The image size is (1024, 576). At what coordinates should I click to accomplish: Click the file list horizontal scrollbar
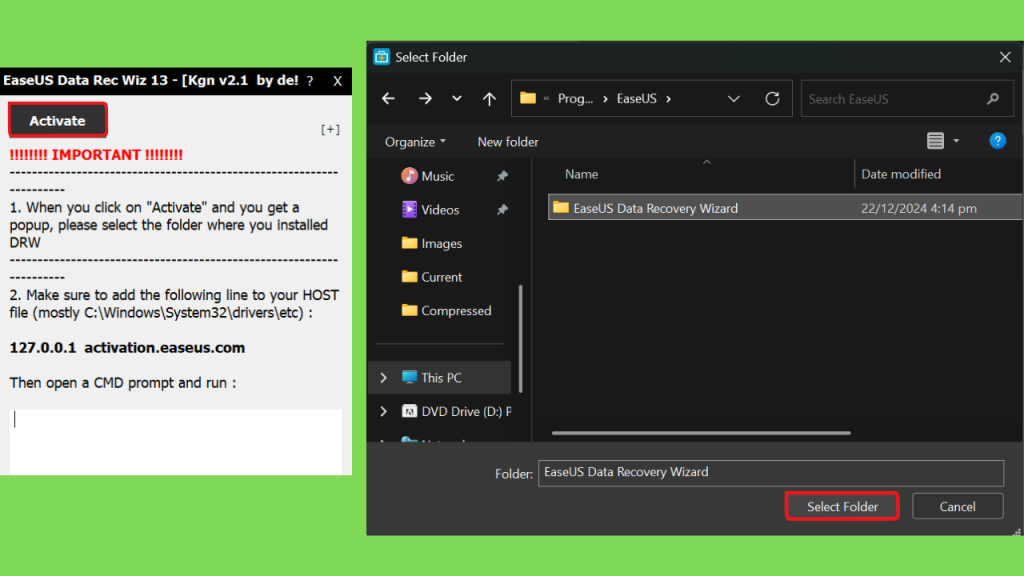pyautogui.click(x=701, y=433)
